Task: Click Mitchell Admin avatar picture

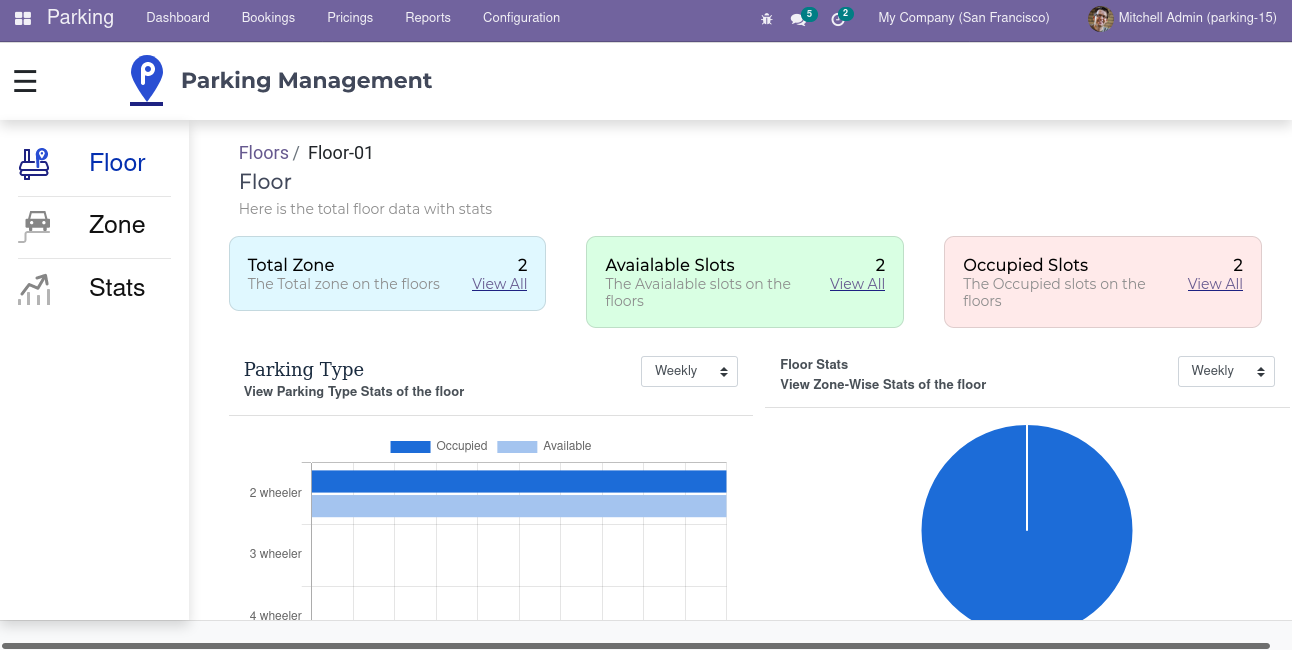Action: (x=1100, y=18)
